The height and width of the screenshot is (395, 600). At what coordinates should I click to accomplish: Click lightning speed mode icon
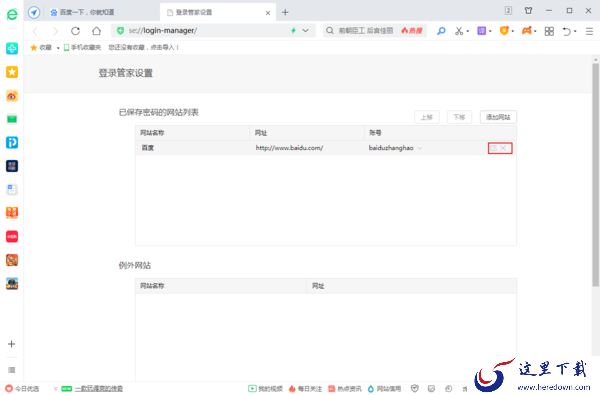coord(293,31)
